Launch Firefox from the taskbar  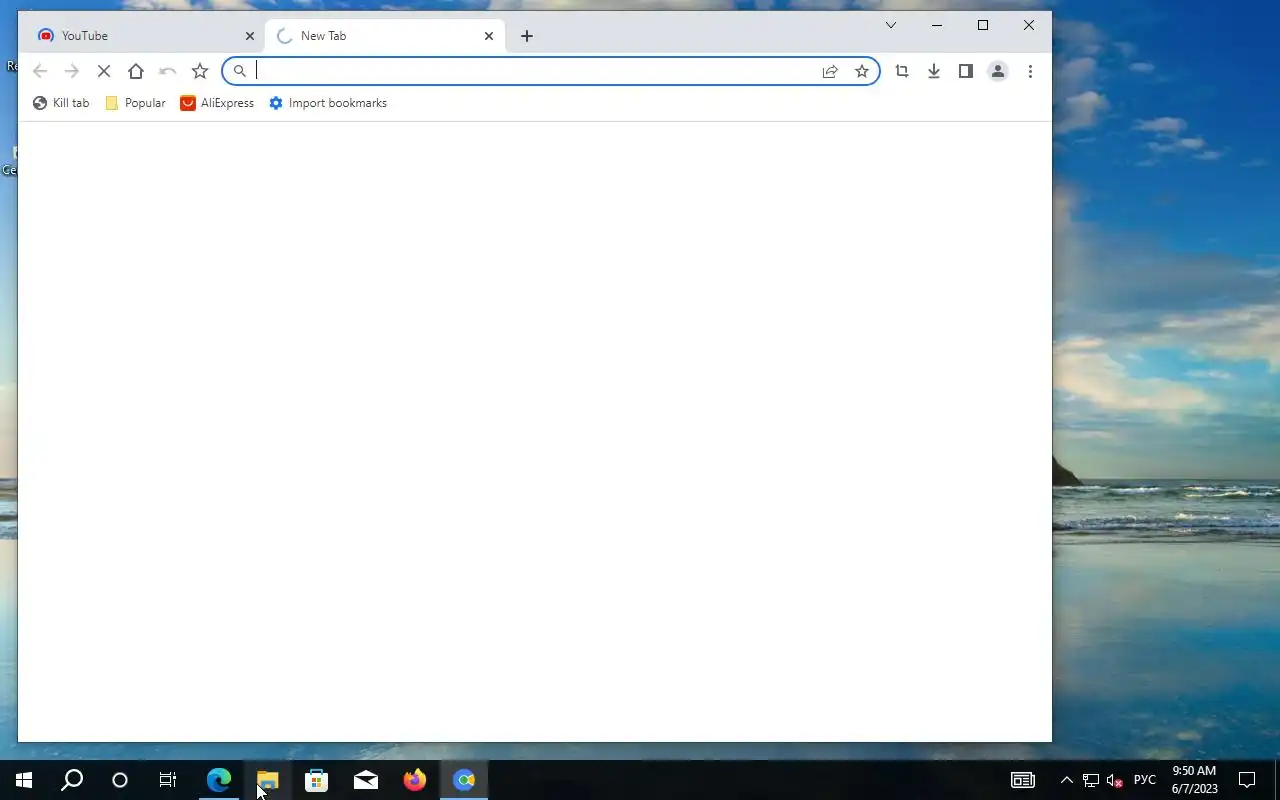pyautogui.click(x=414, y=780)
